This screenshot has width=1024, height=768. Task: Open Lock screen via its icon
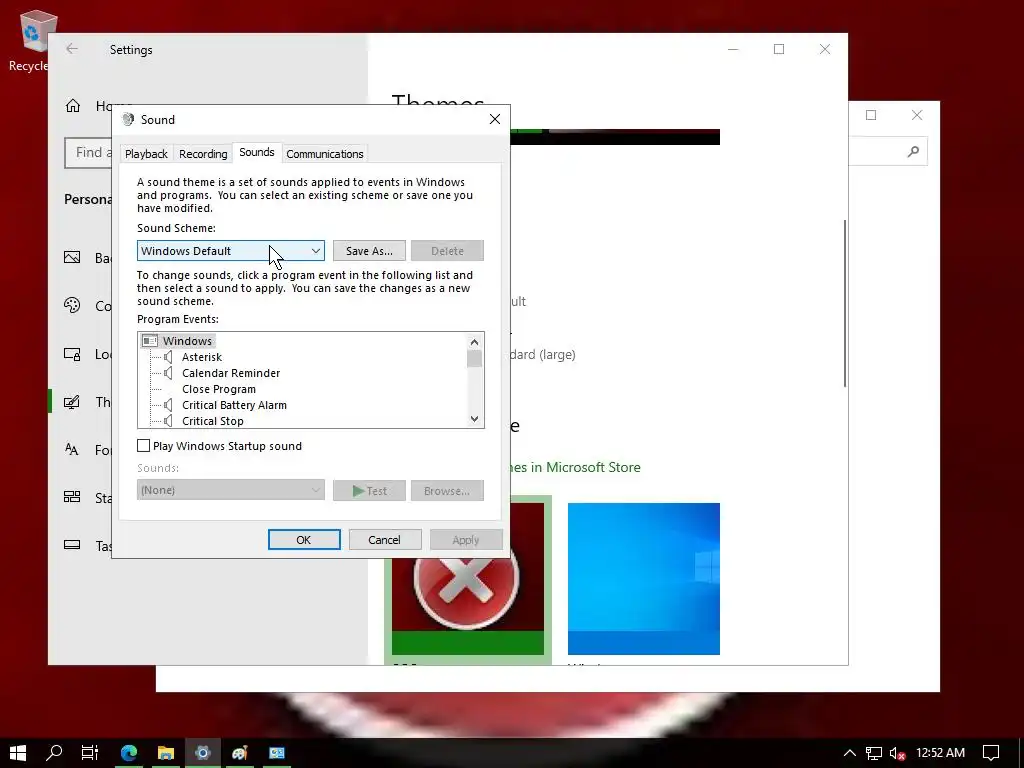[x=72, y=354]
